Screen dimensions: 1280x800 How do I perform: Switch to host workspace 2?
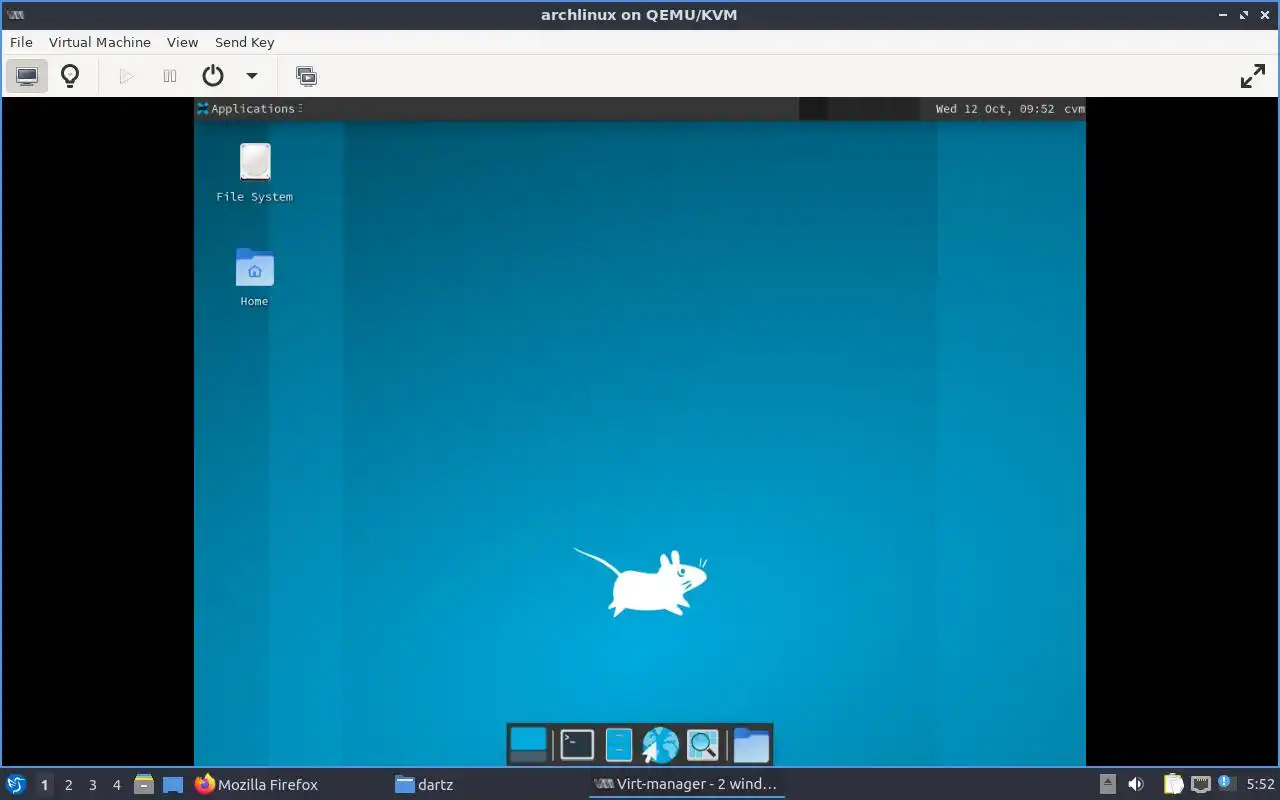coord(68,784)
